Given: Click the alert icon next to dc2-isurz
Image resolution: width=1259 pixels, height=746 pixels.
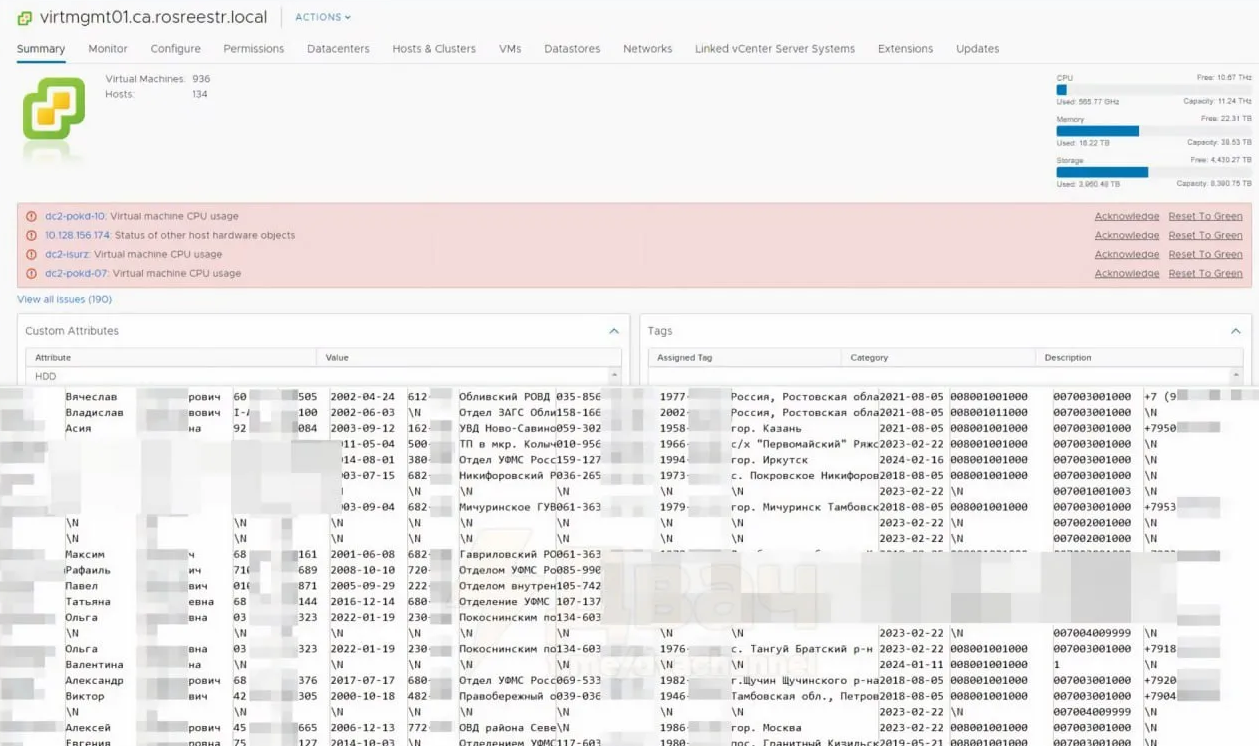Looking at the screenshot, I should coord(31,254).
